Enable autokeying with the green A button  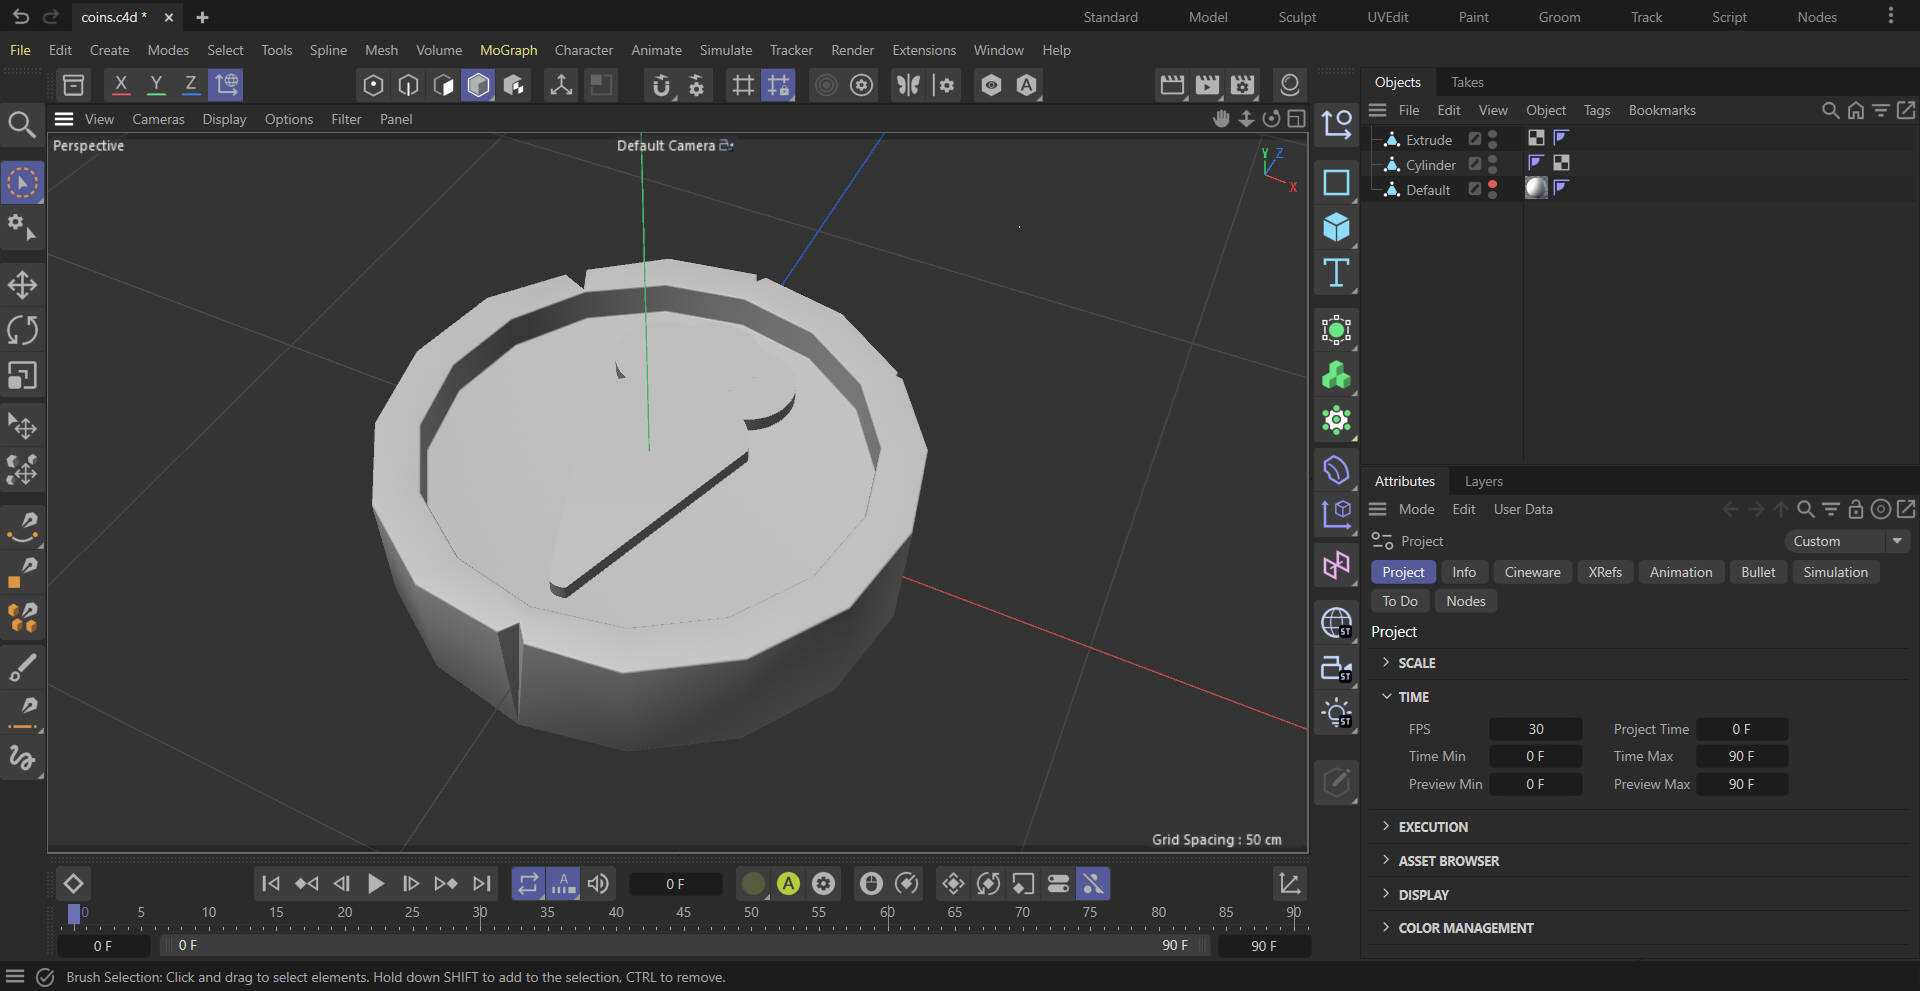point(788,883)
